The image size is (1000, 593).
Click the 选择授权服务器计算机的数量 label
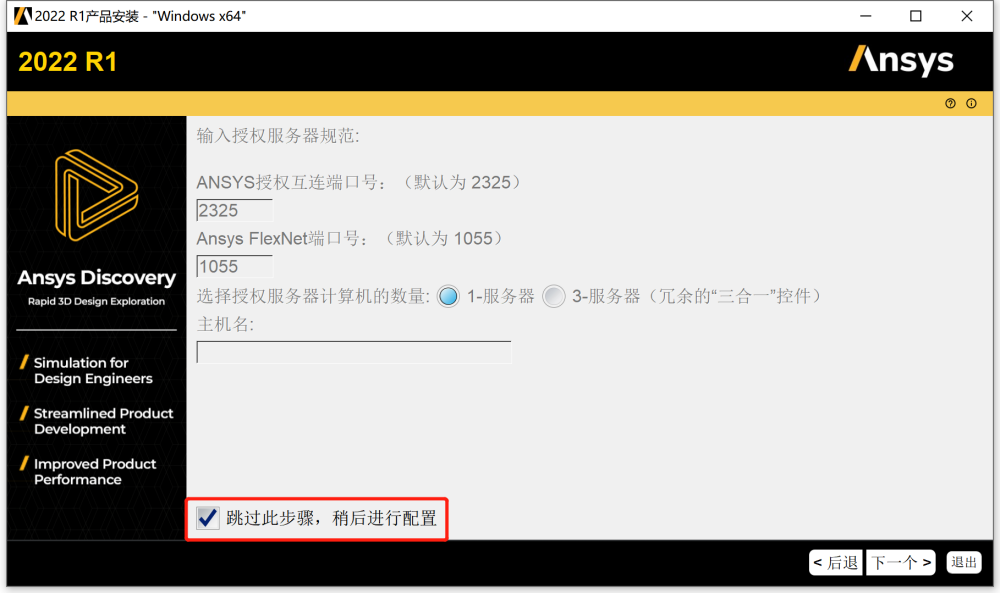313,296
